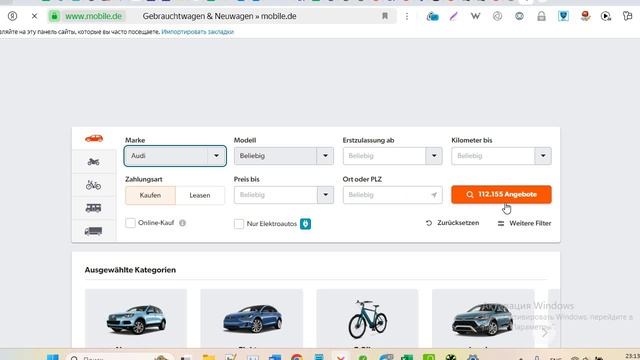The height and width of the screenshot is (360, 640).
Task: Click the Ausgewählte Kategorien heading
Action: click(x=130, y=270)
